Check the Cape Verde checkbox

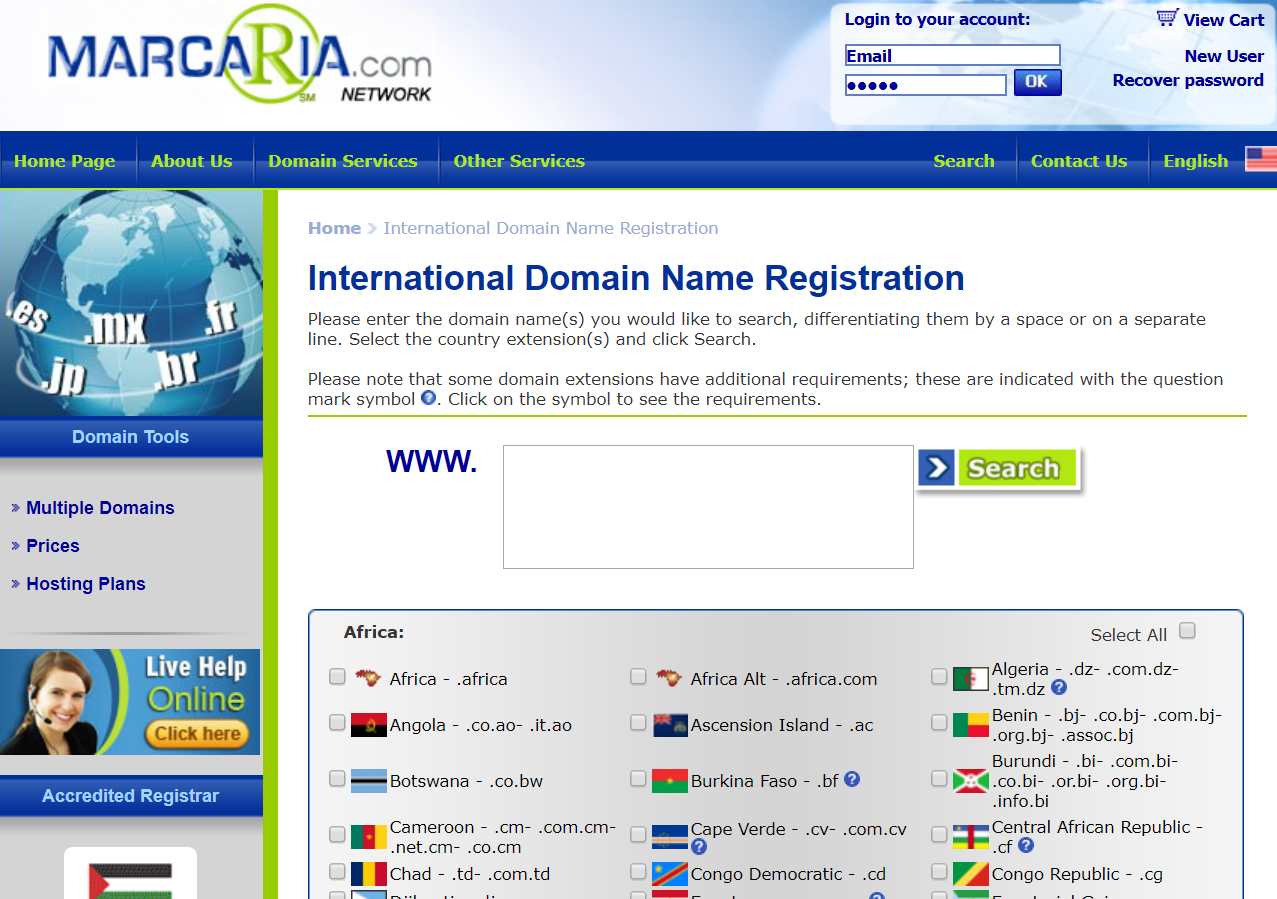click(x=638, y=834)
